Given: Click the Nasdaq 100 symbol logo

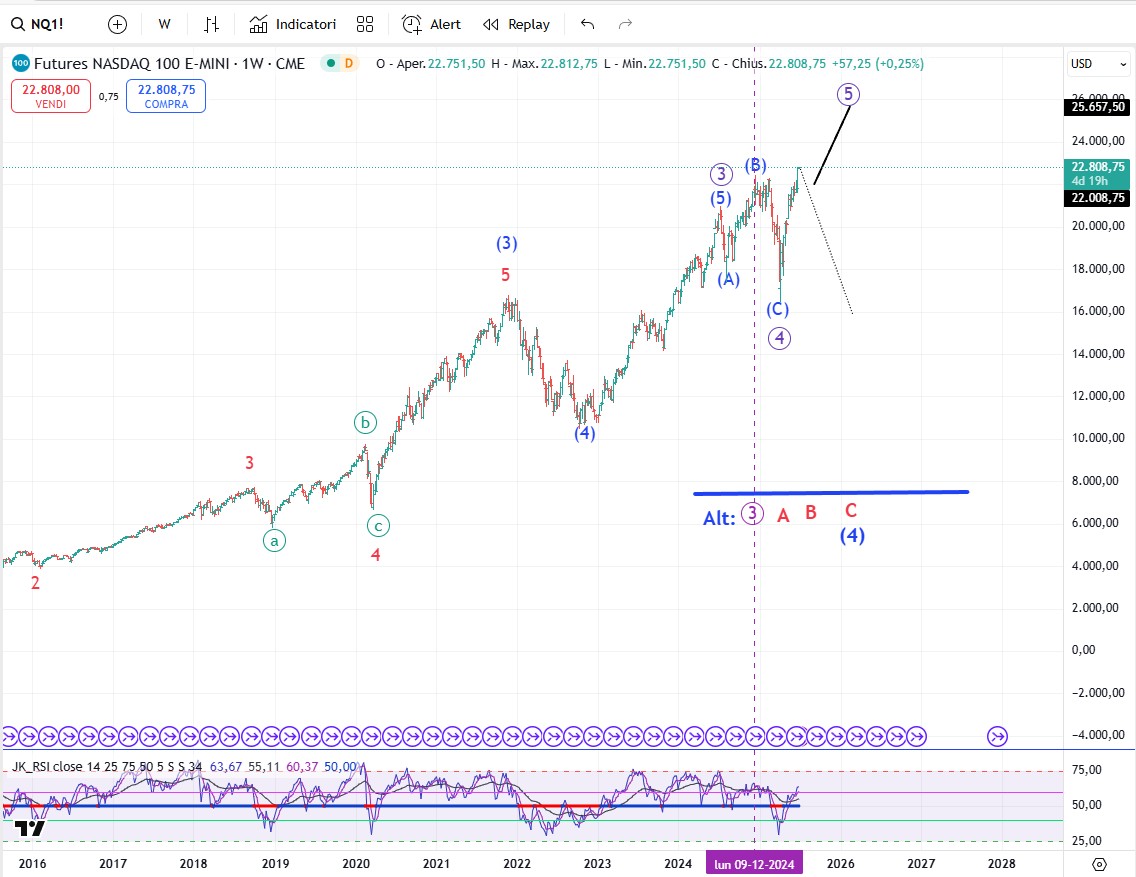Looking at the screenshot, I should pos(20,64).
